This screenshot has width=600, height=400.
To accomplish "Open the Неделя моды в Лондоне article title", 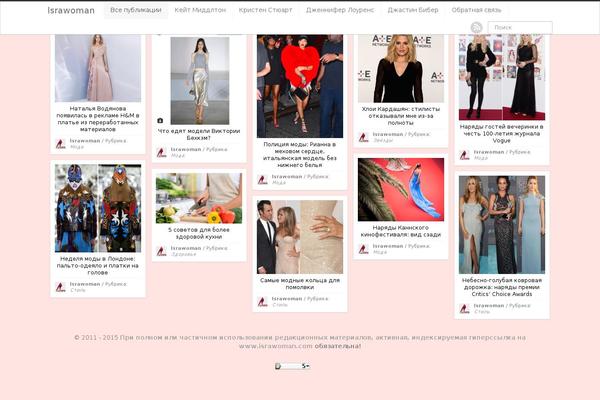I will [98, 265].
